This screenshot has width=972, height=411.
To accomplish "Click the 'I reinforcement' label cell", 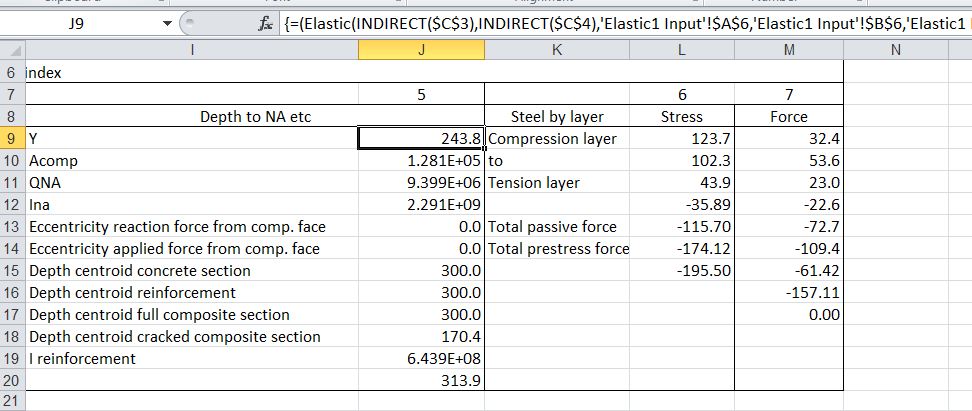I will [x=191, y=358].
